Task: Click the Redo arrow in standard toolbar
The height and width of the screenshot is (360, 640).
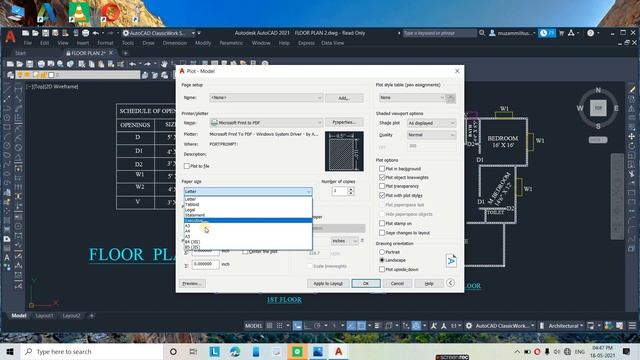Action: click(x=147, y=64)
